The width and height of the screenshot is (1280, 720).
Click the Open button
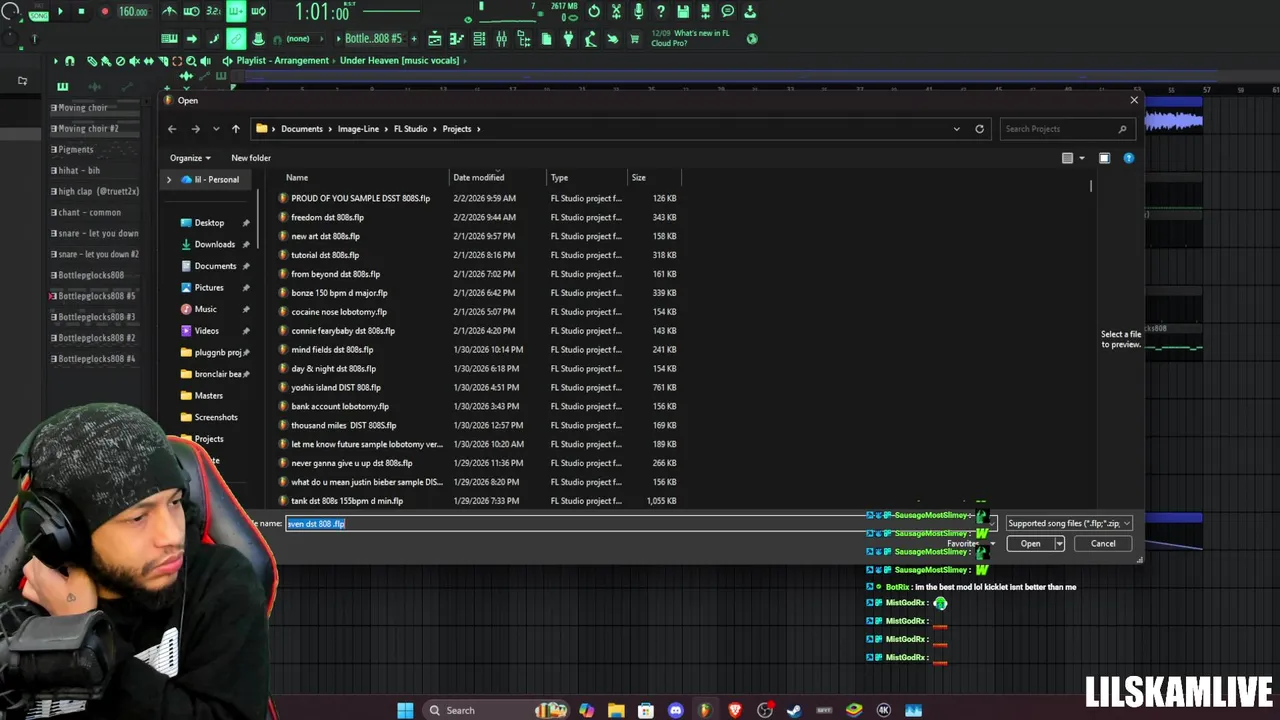1030,544
